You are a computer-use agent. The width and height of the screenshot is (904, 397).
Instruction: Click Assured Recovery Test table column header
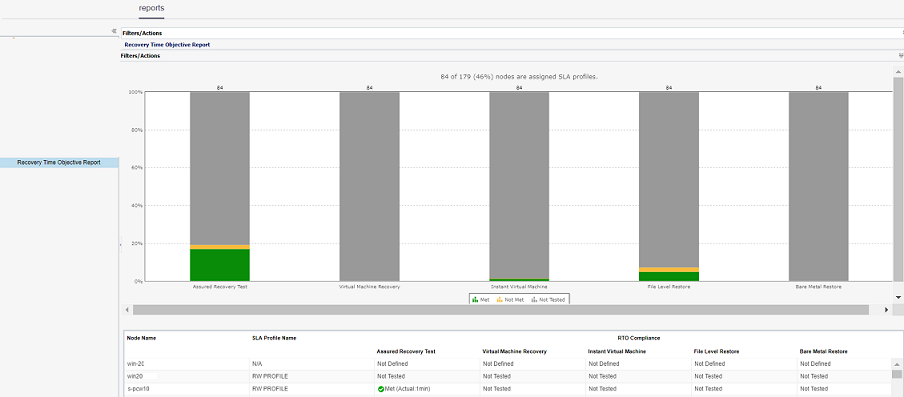click(x=406, y=351)
